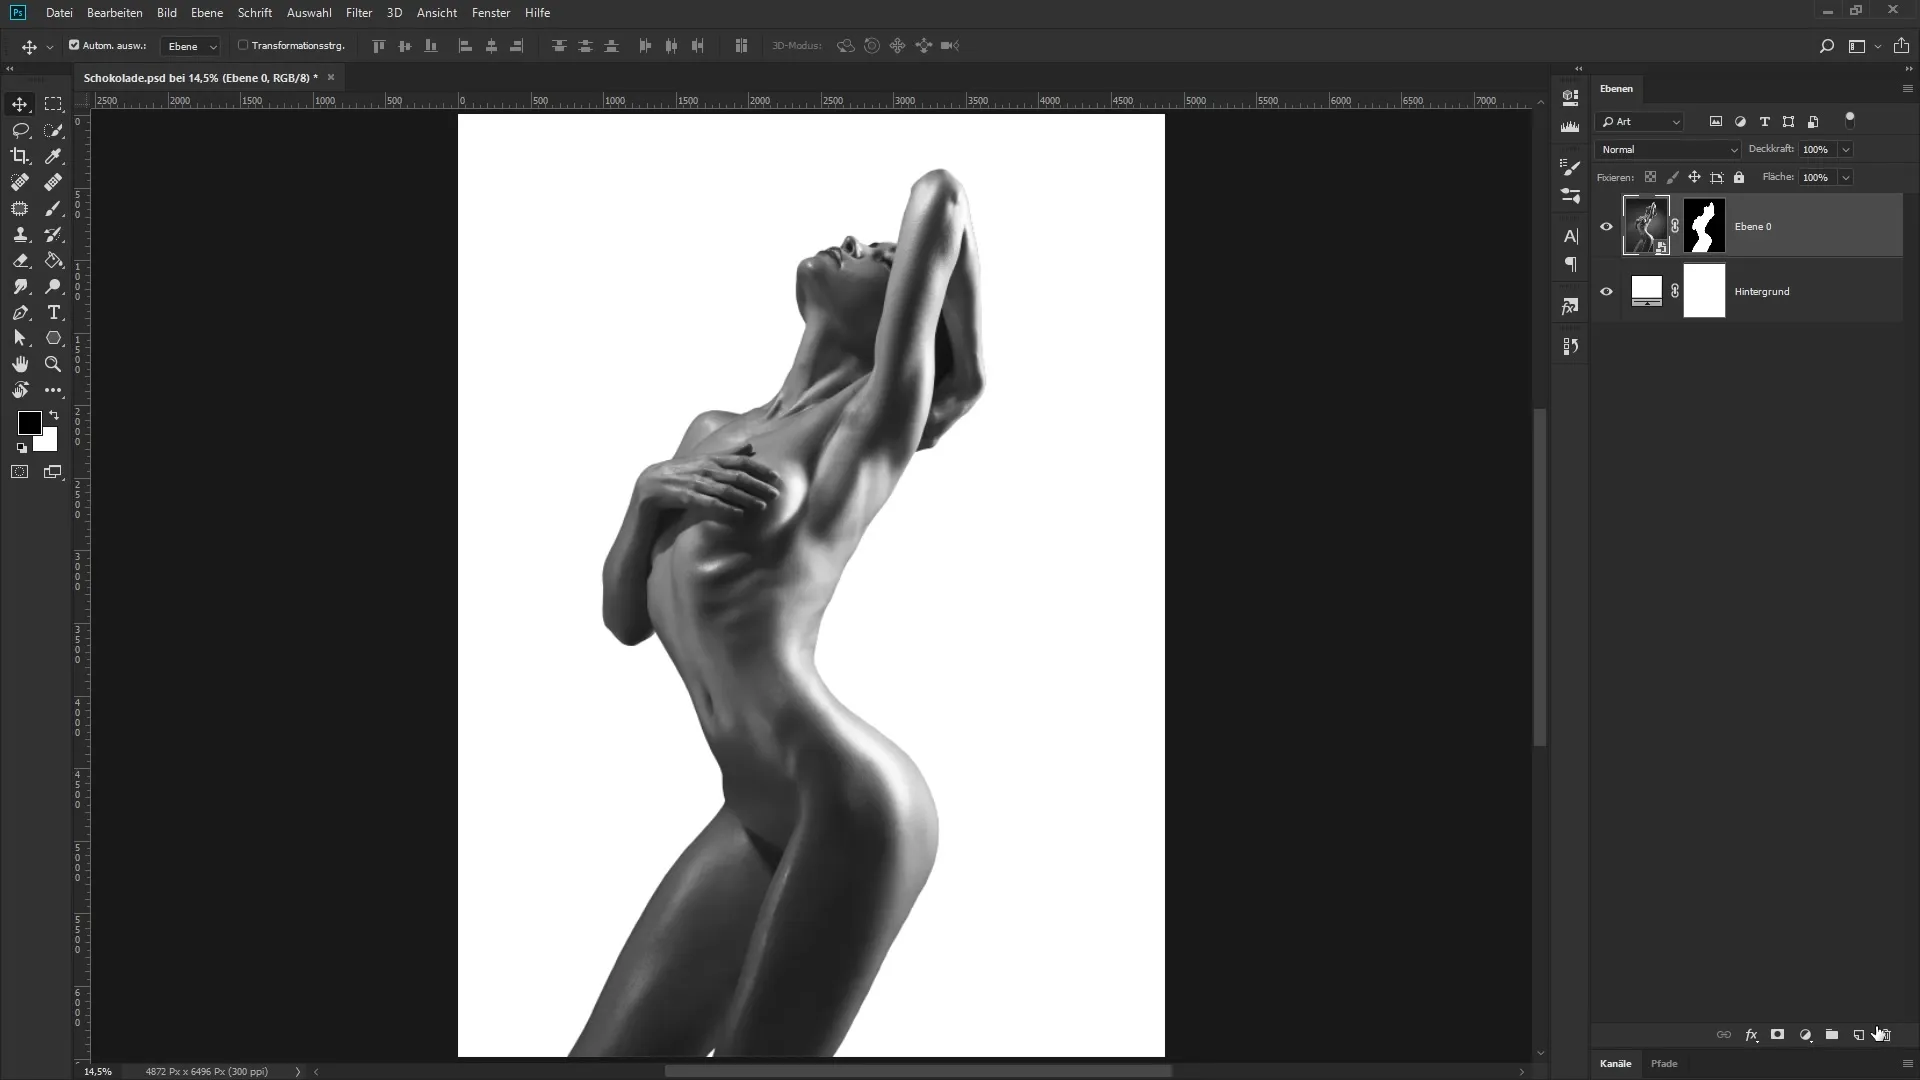
Task: Select the Paint Bucket tool
Action: [x=53, y=260]
